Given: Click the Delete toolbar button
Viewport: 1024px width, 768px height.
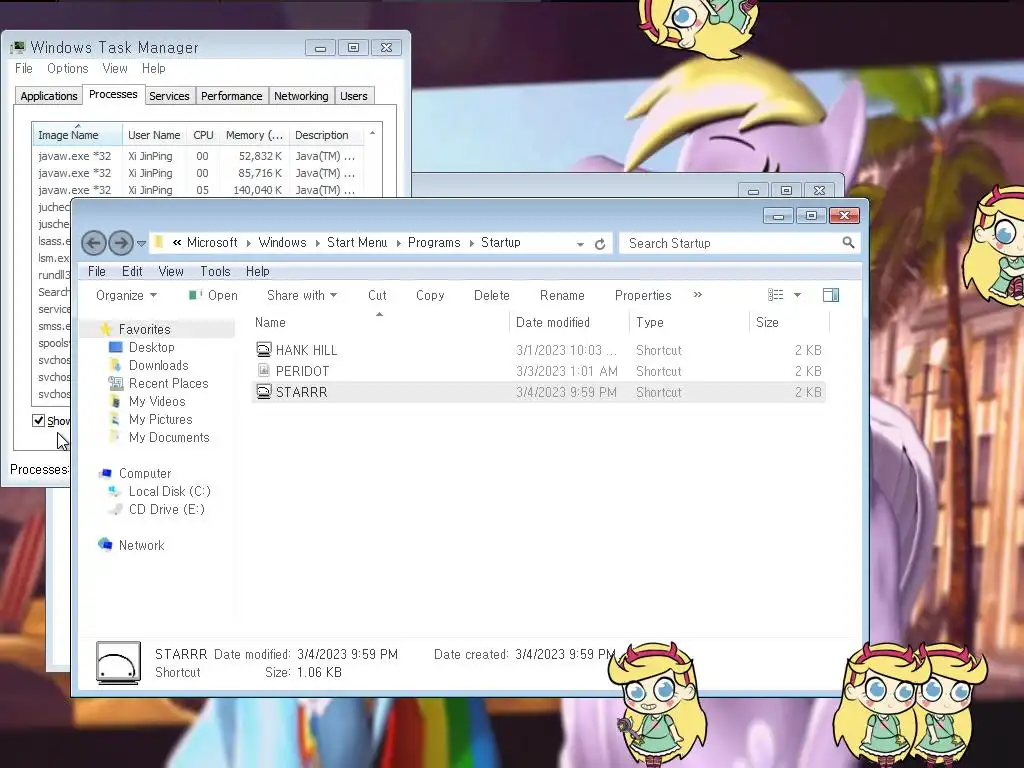Looking at the screenshot, I should point(492,295).
